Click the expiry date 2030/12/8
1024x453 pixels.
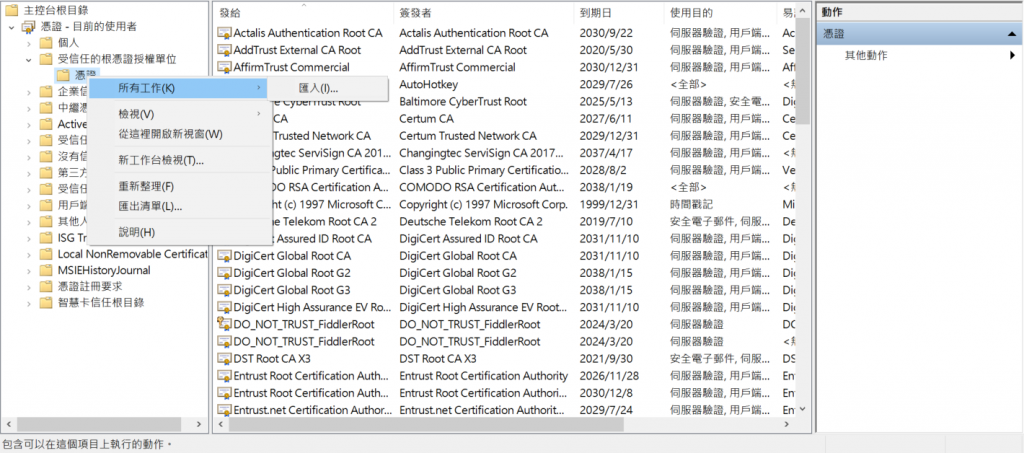[x=605, y=393]
